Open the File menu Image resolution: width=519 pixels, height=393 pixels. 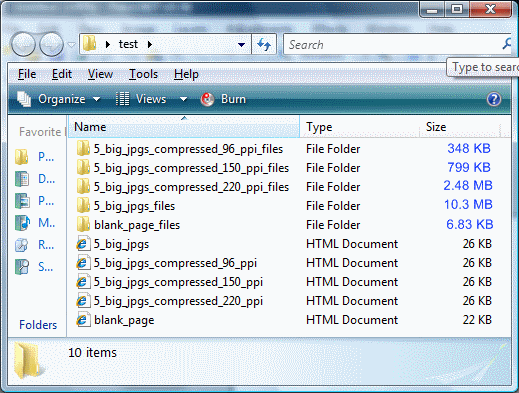(27, 74)
